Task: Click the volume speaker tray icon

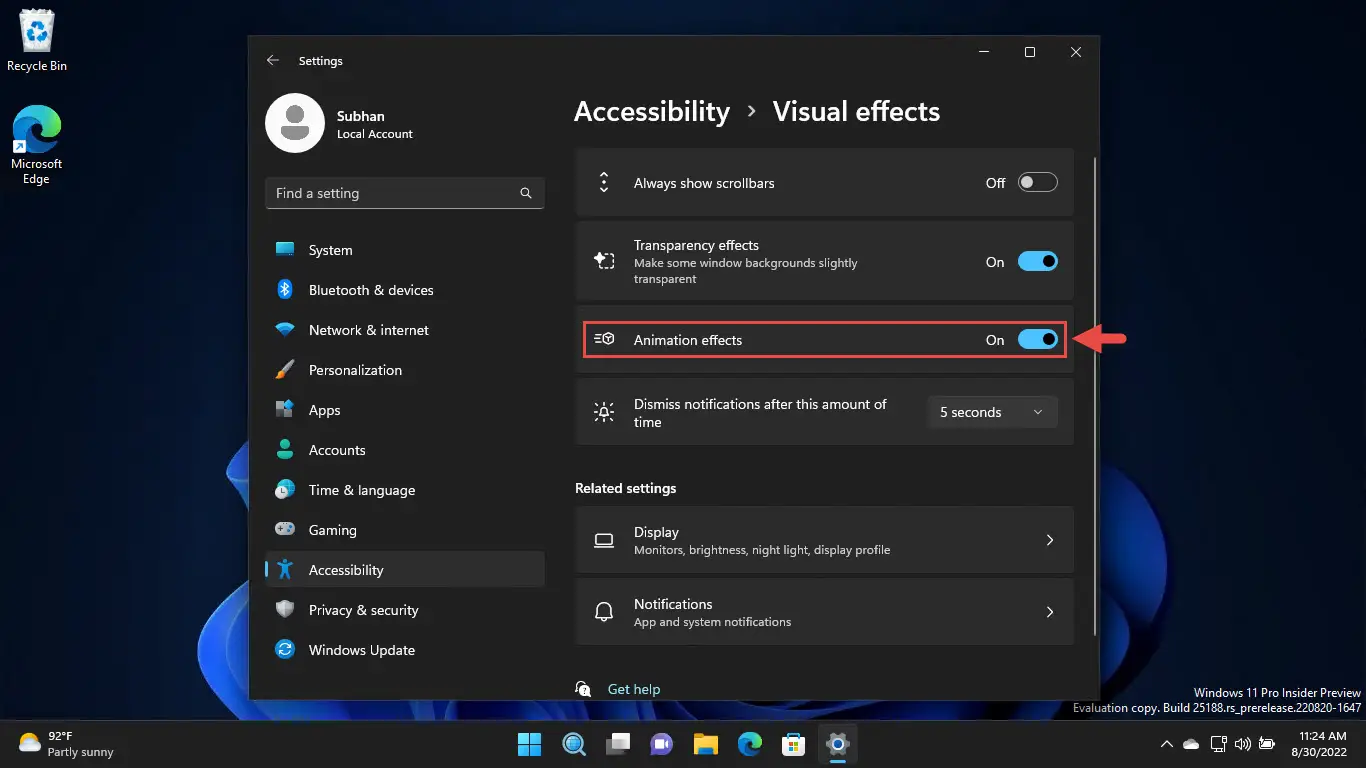Action: (x=1243, y=744)
